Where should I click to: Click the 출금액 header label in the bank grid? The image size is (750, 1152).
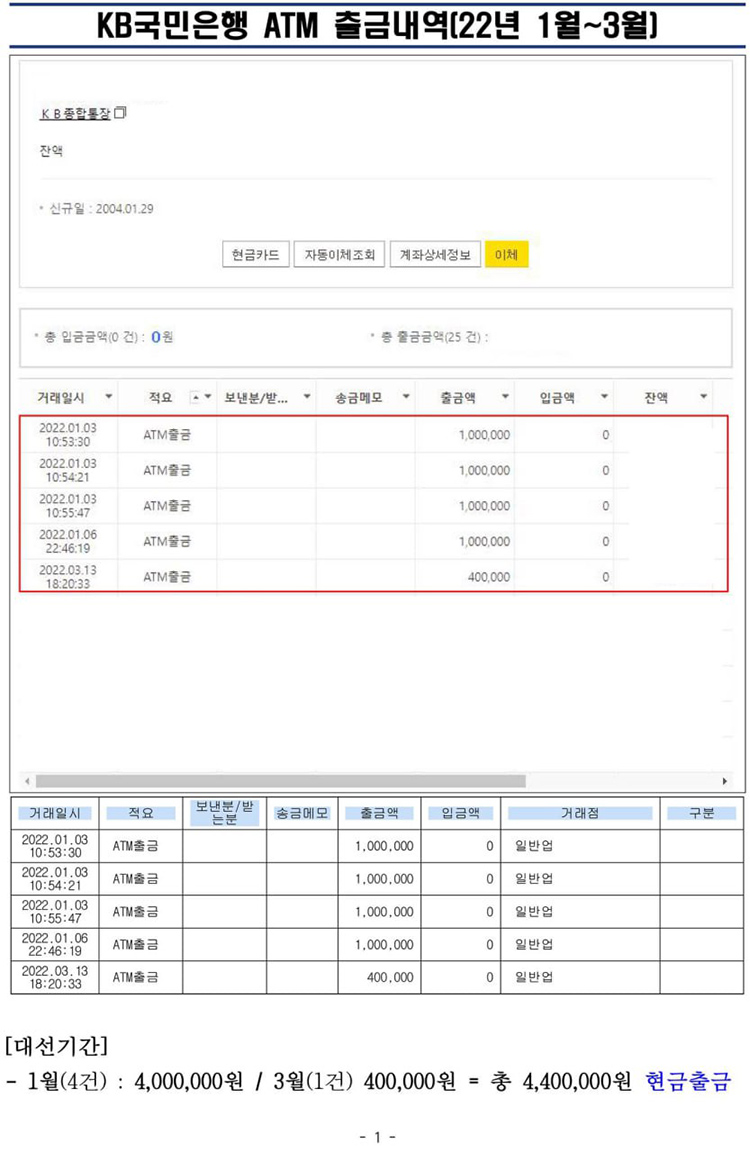(x=458, y=397)
